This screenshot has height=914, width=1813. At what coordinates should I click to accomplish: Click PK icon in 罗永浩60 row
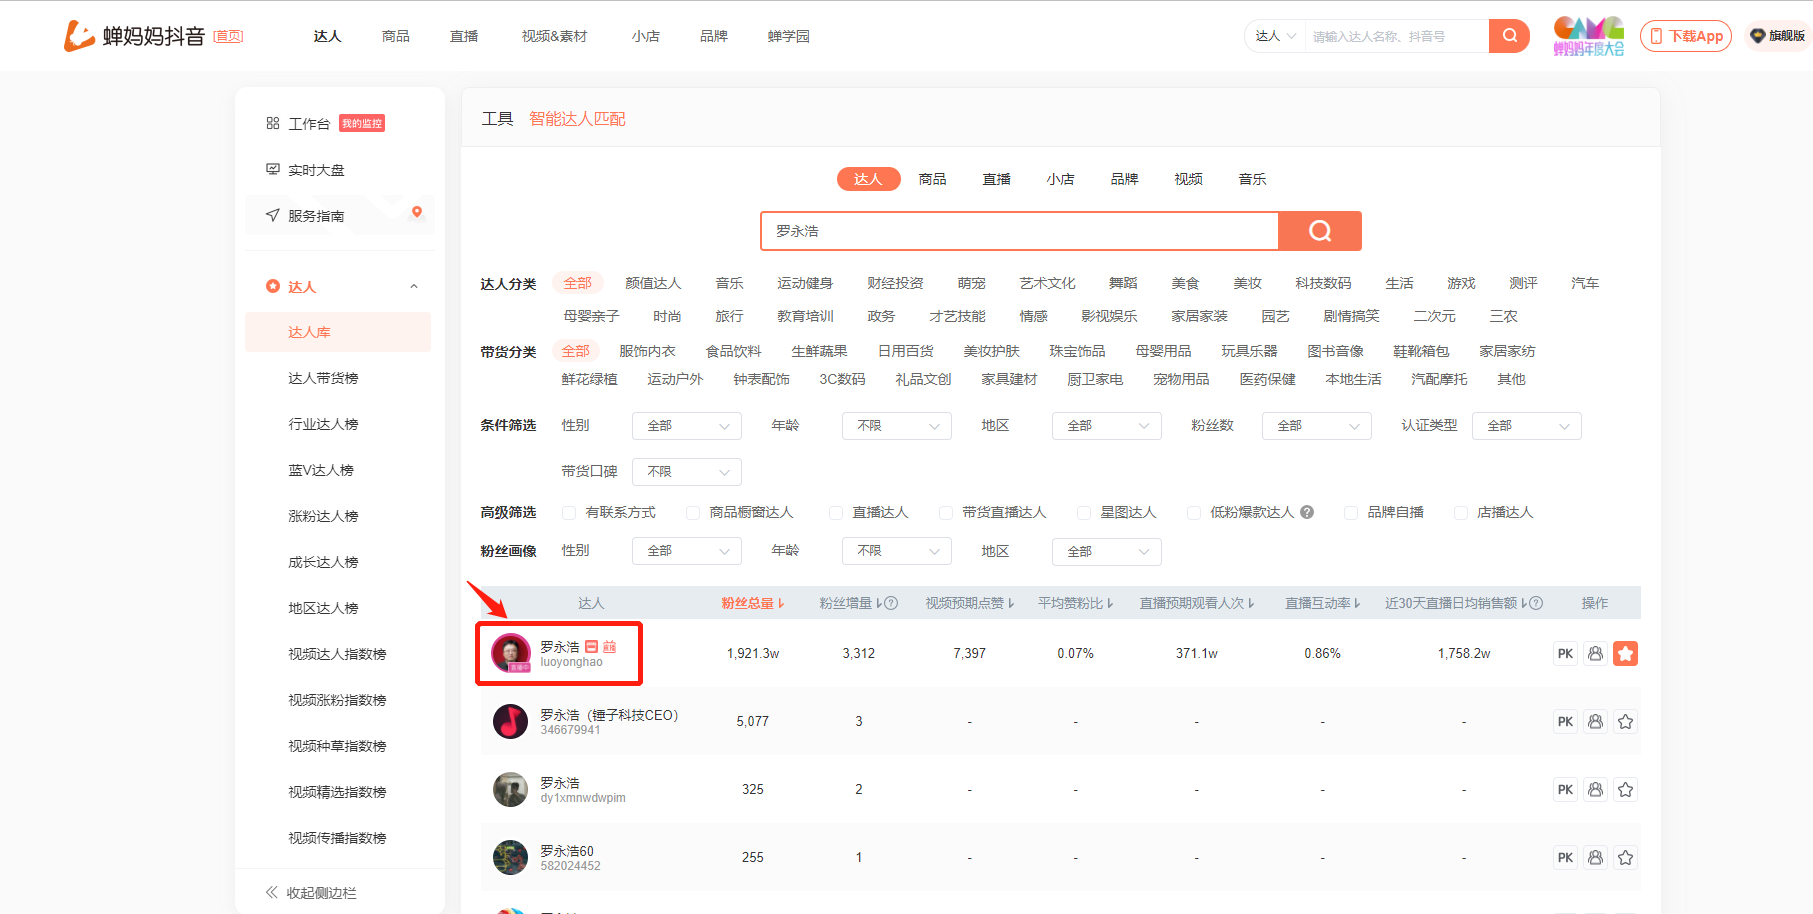click(1565, 857)
